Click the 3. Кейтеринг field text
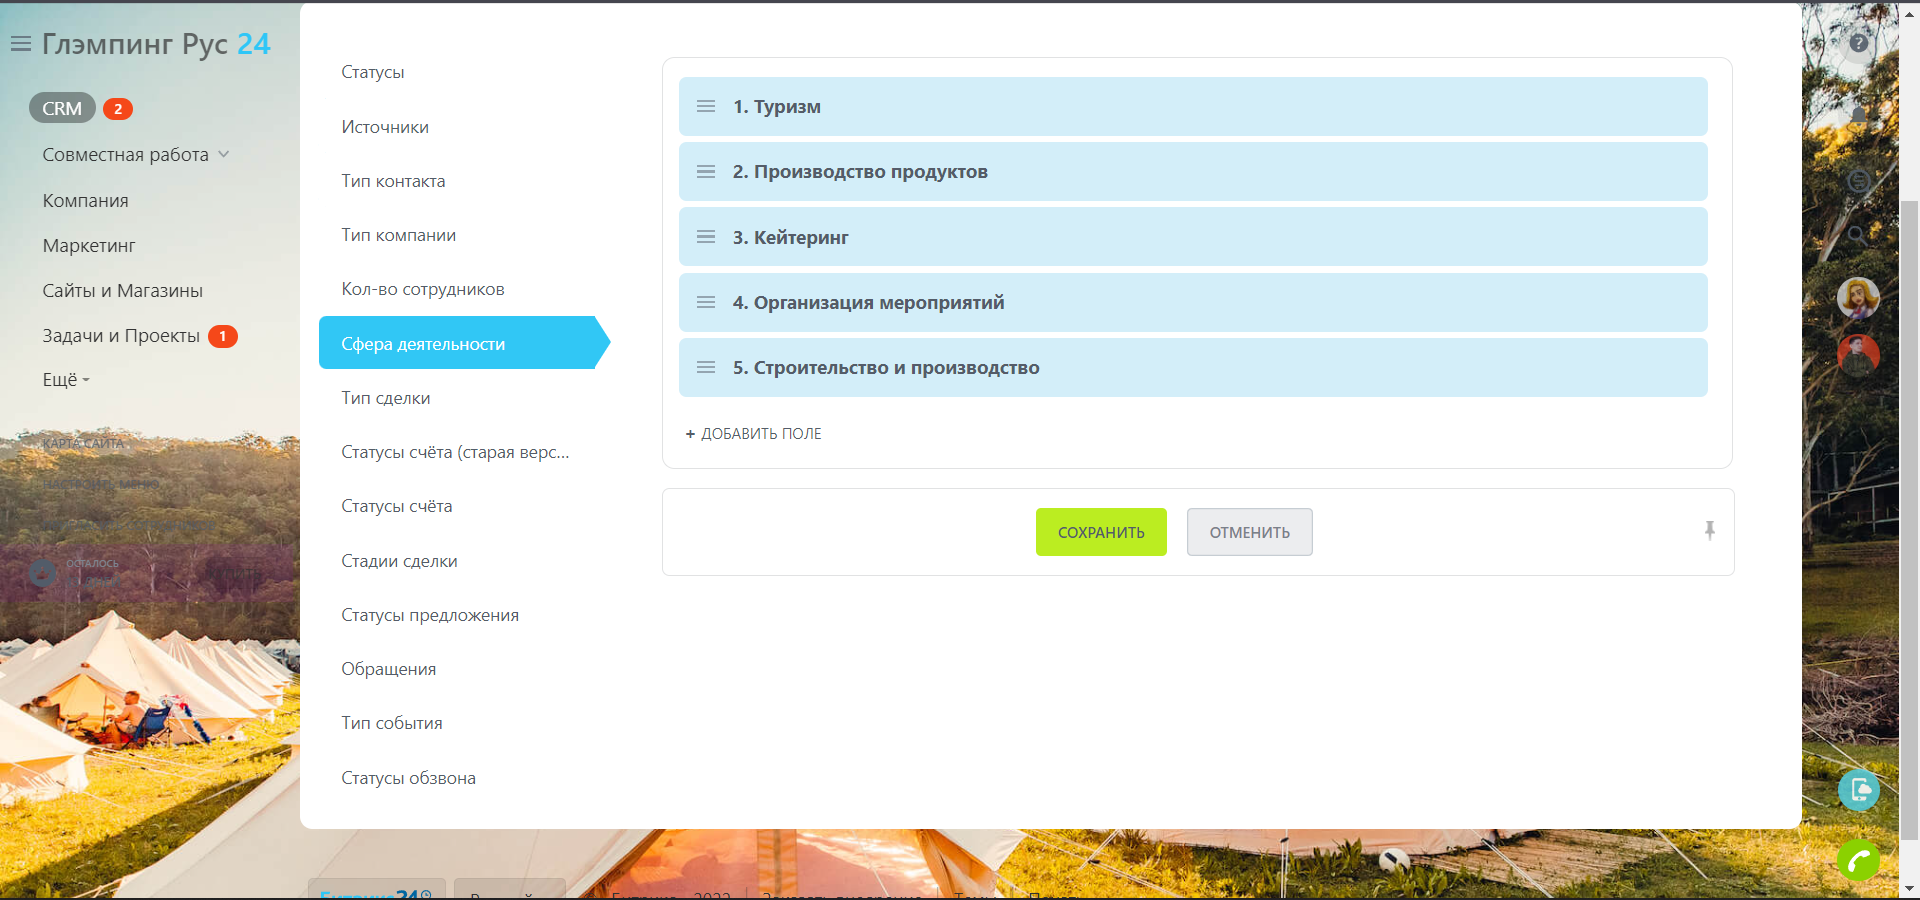This screenshot has height=900, width=1920. point(790,238)
